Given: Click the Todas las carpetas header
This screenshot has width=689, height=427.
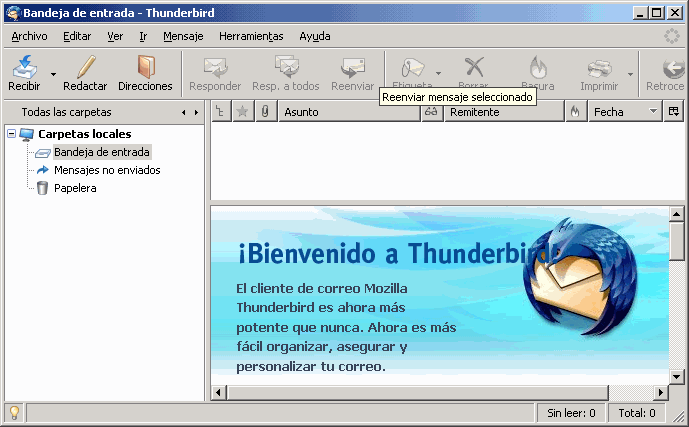Looking at the screenshot, I should (x=66, y=112).
